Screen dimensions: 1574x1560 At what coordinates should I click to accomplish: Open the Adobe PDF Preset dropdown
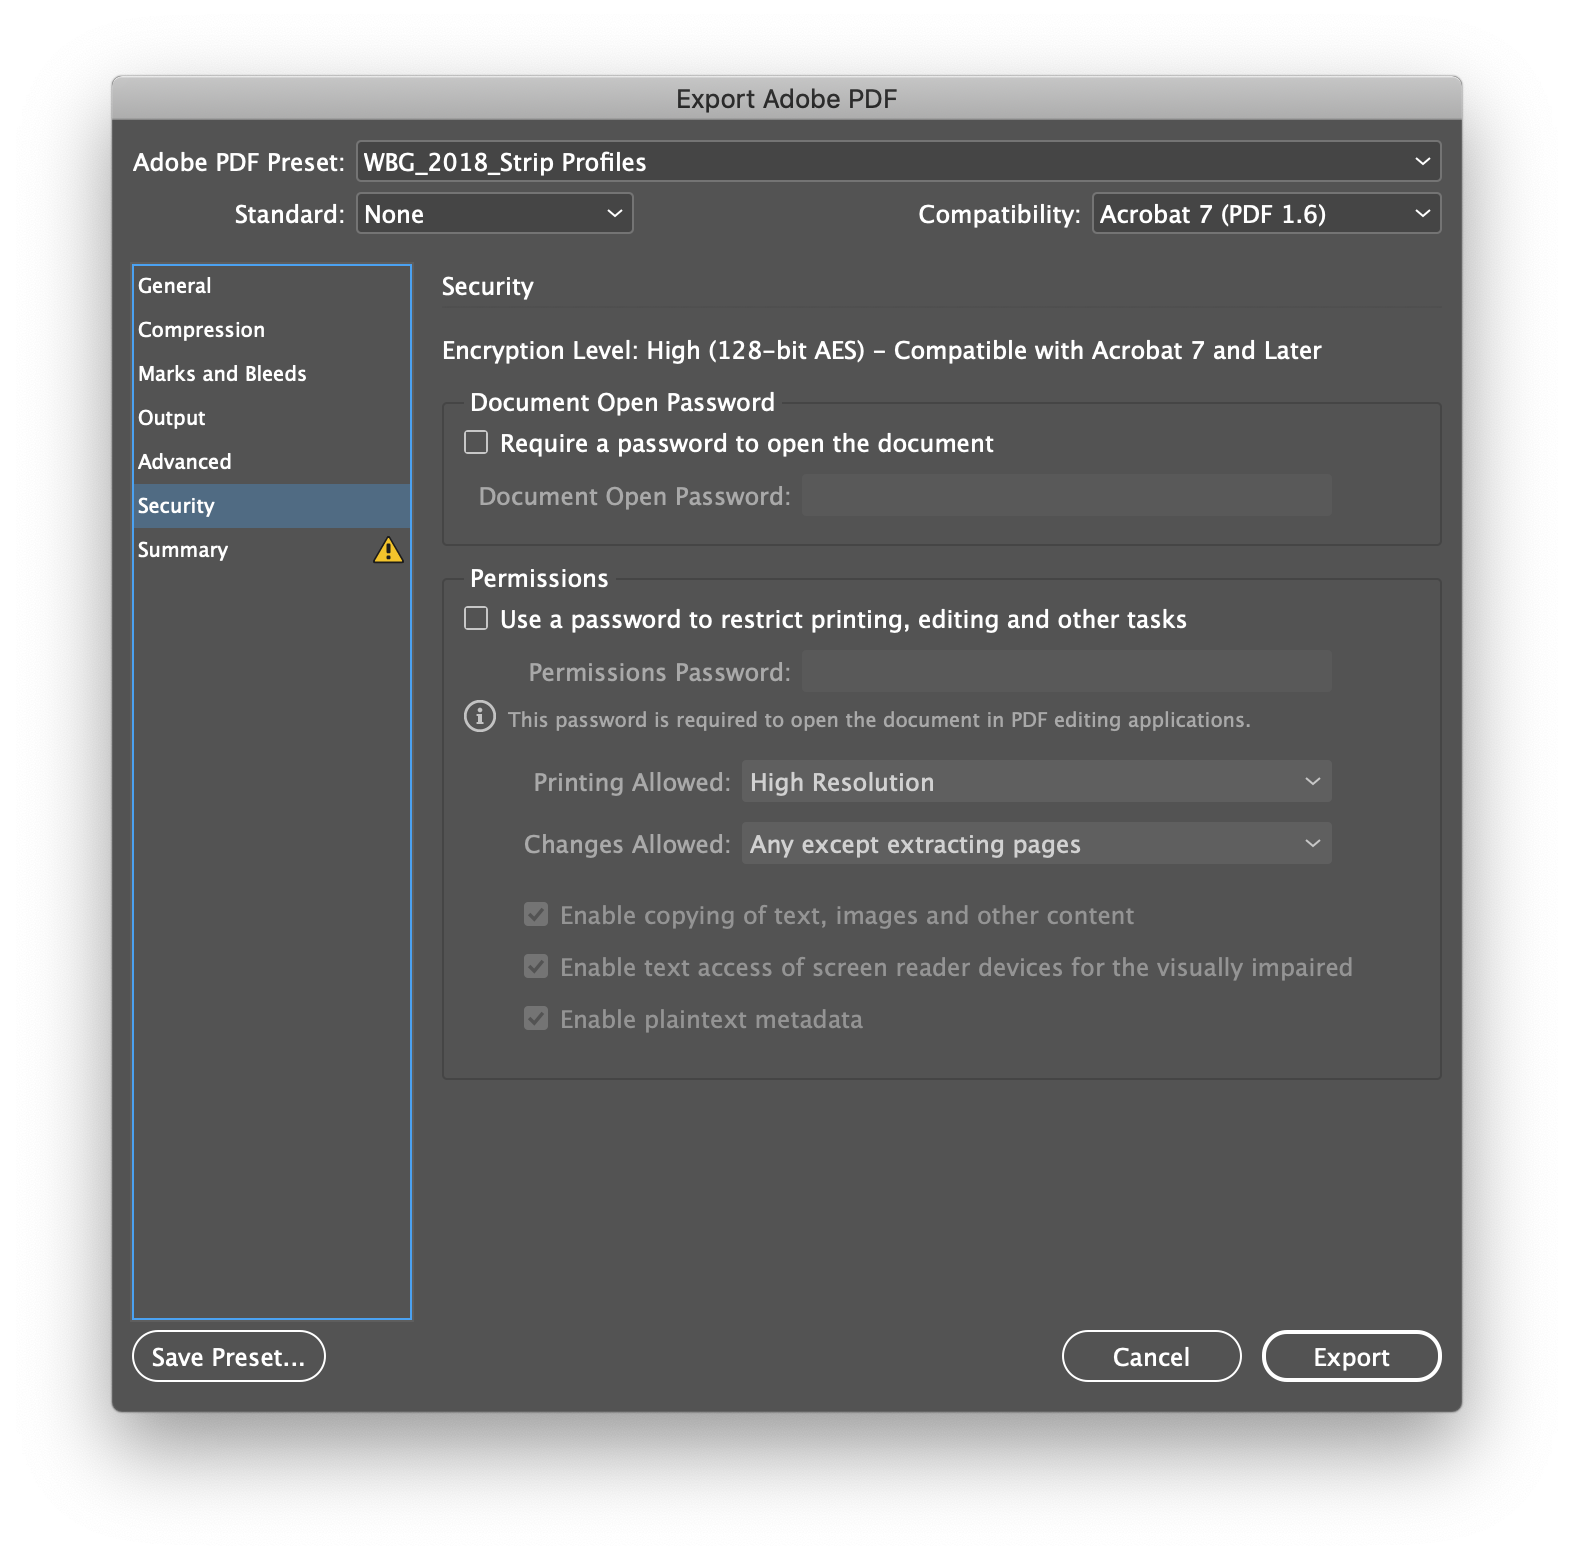tap(898, 162)
